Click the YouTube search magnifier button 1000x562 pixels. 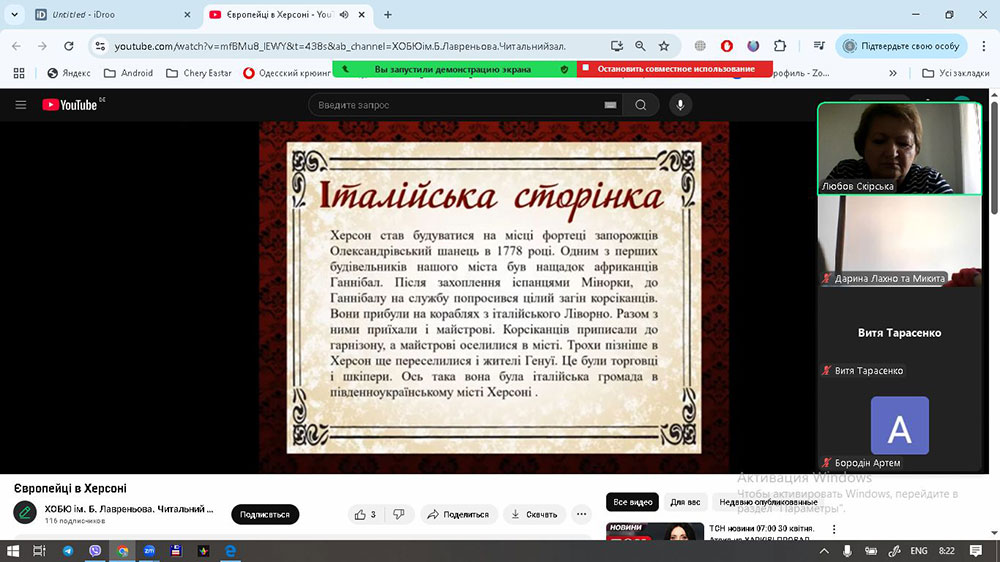[640, 105]
